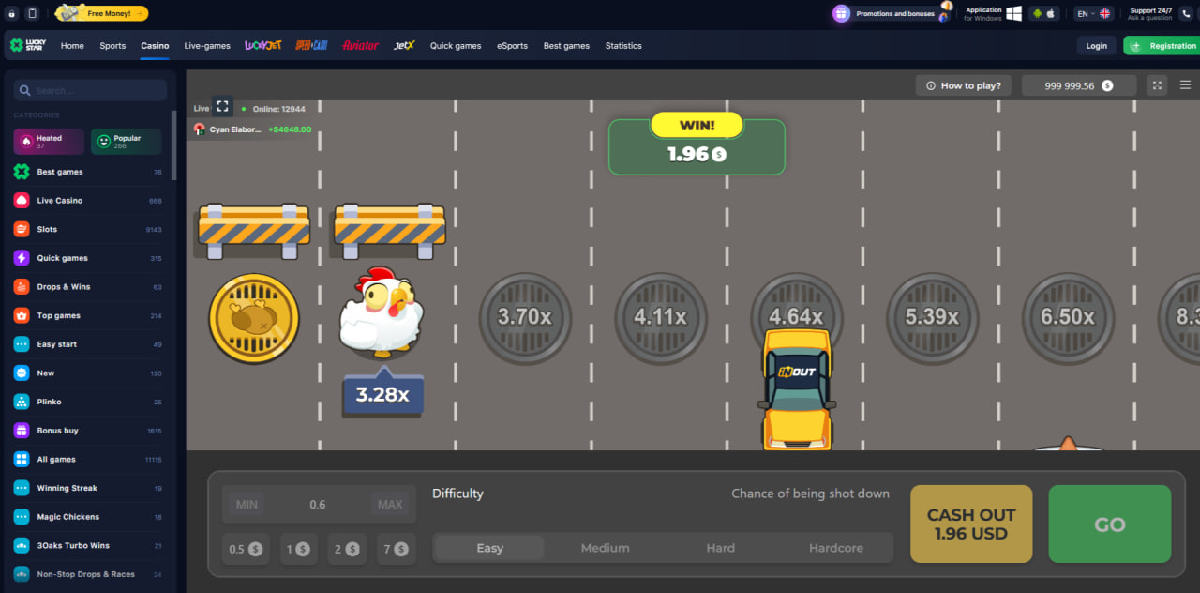Switch to the Sports tab
1200x593 pixels.
tap(112, 45)
